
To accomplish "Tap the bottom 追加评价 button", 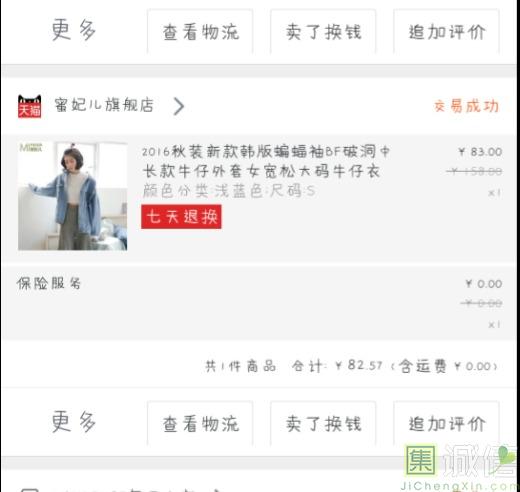I will tap(446, 424).
